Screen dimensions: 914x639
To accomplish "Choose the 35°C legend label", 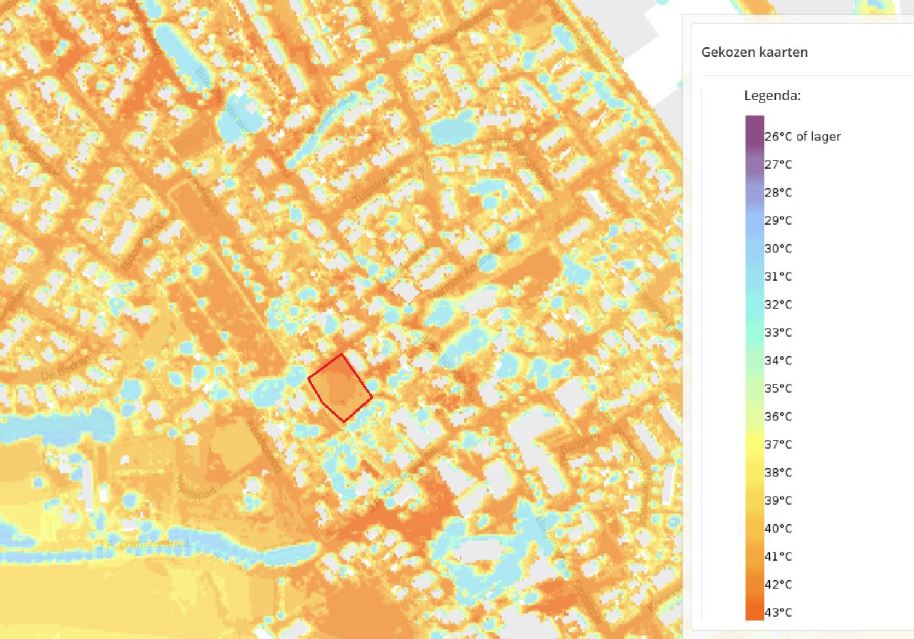I will (x=778, y=388).
